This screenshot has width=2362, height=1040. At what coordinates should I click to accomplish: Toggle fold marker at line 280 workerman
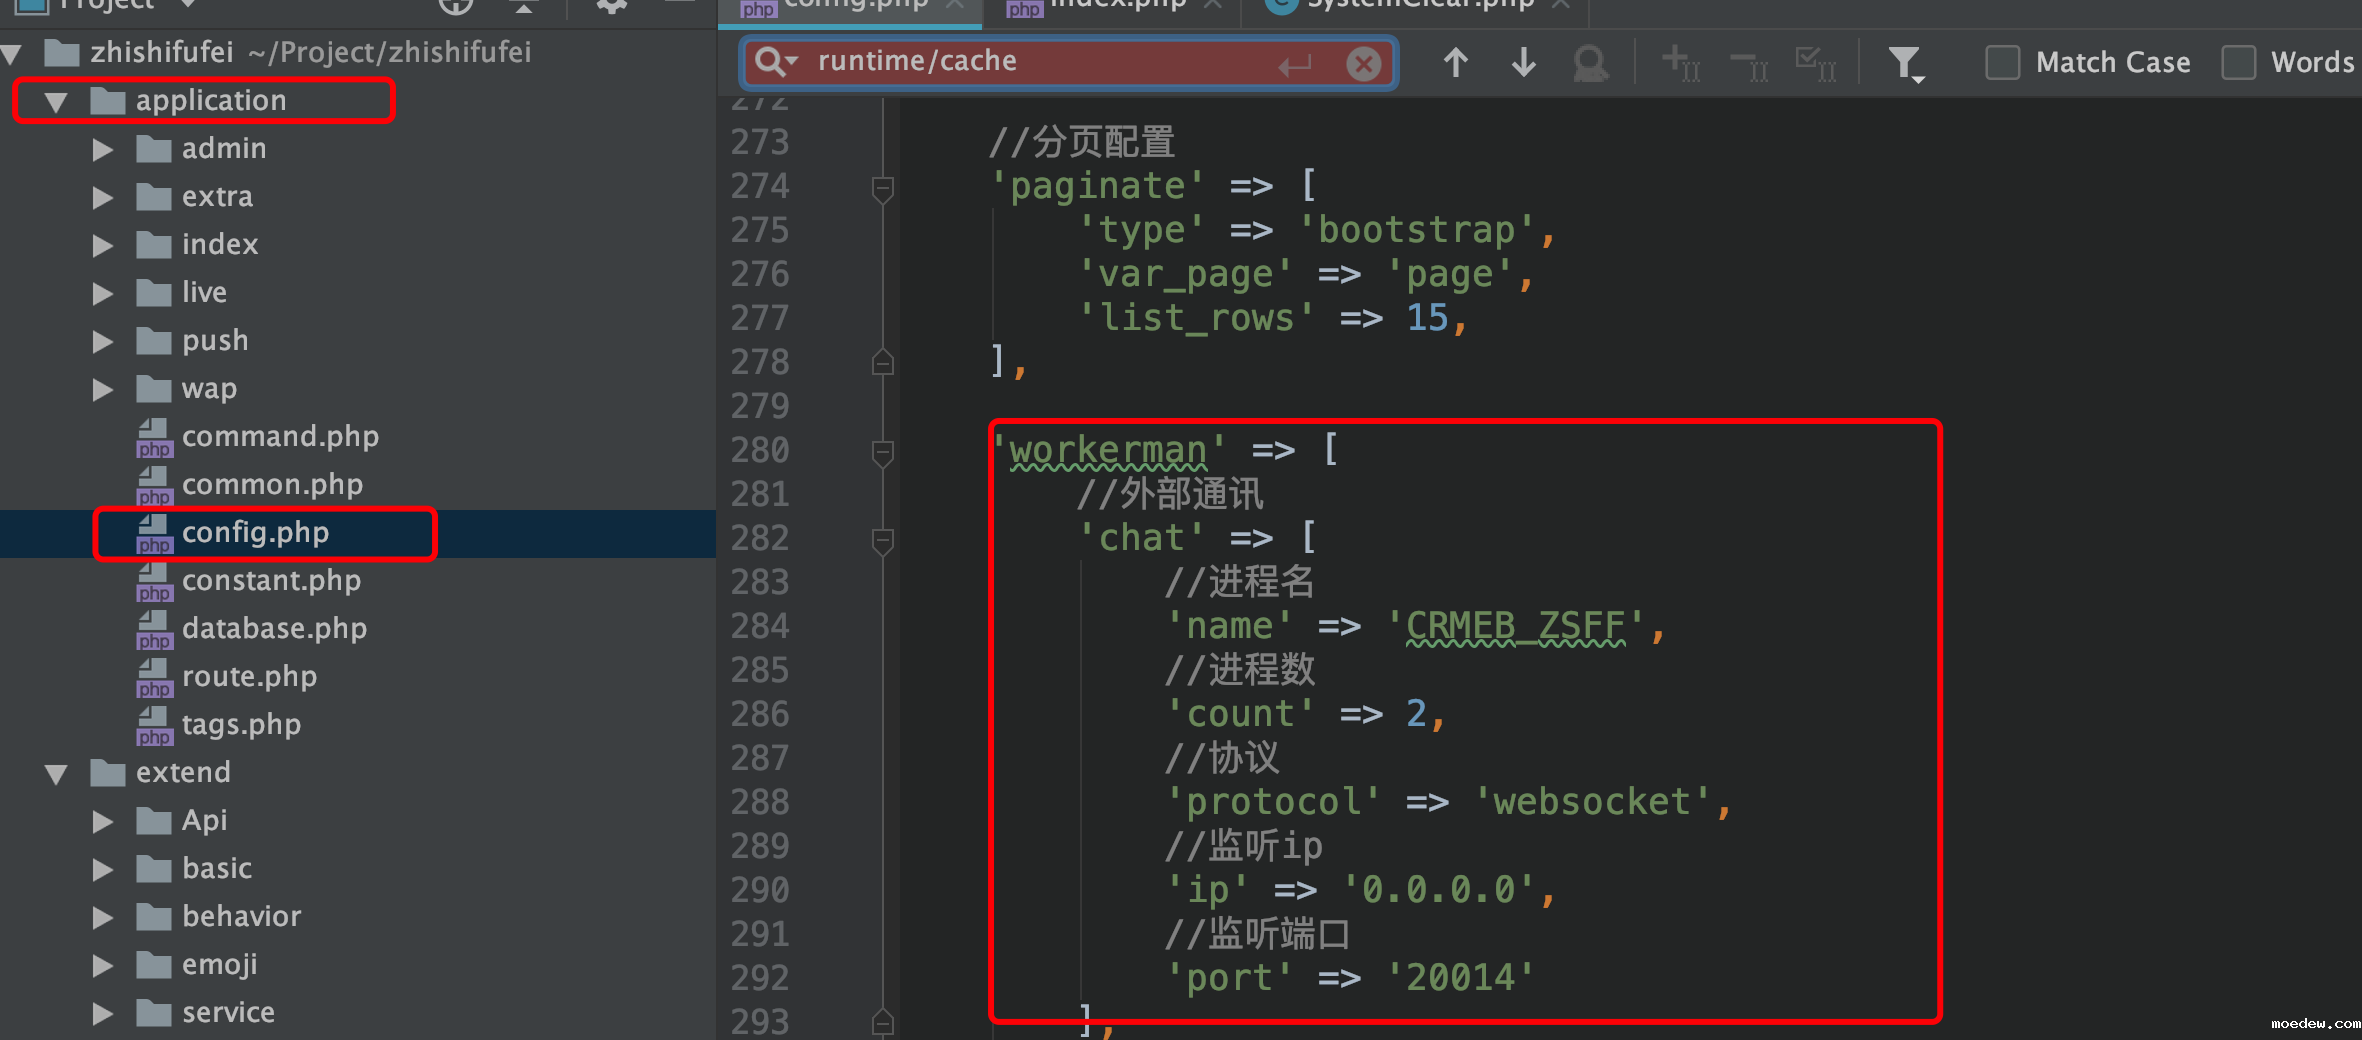point(882,452)
